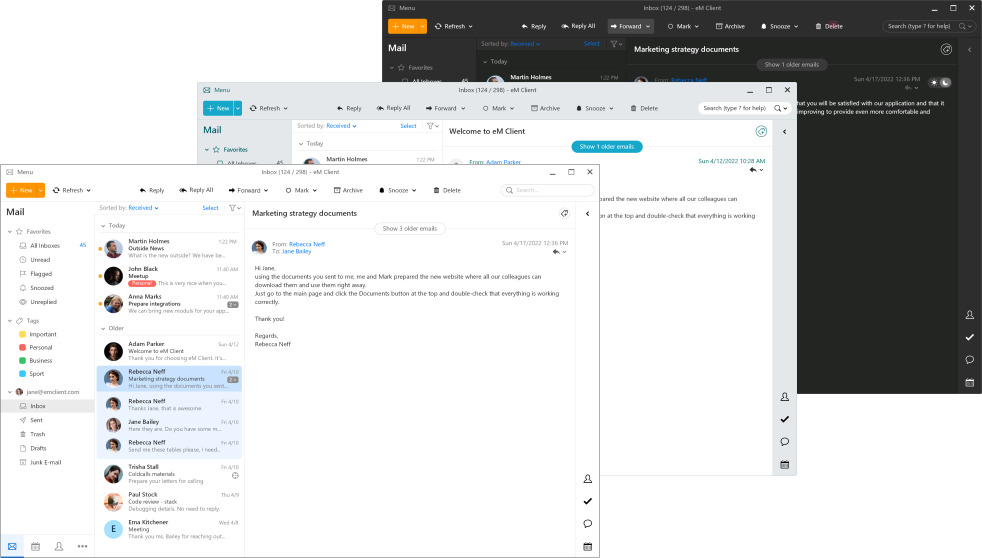Viewport: 982px width, 558px height.
Task: Toggle Select mode in front window's message list
Action: tap(210, 208)
